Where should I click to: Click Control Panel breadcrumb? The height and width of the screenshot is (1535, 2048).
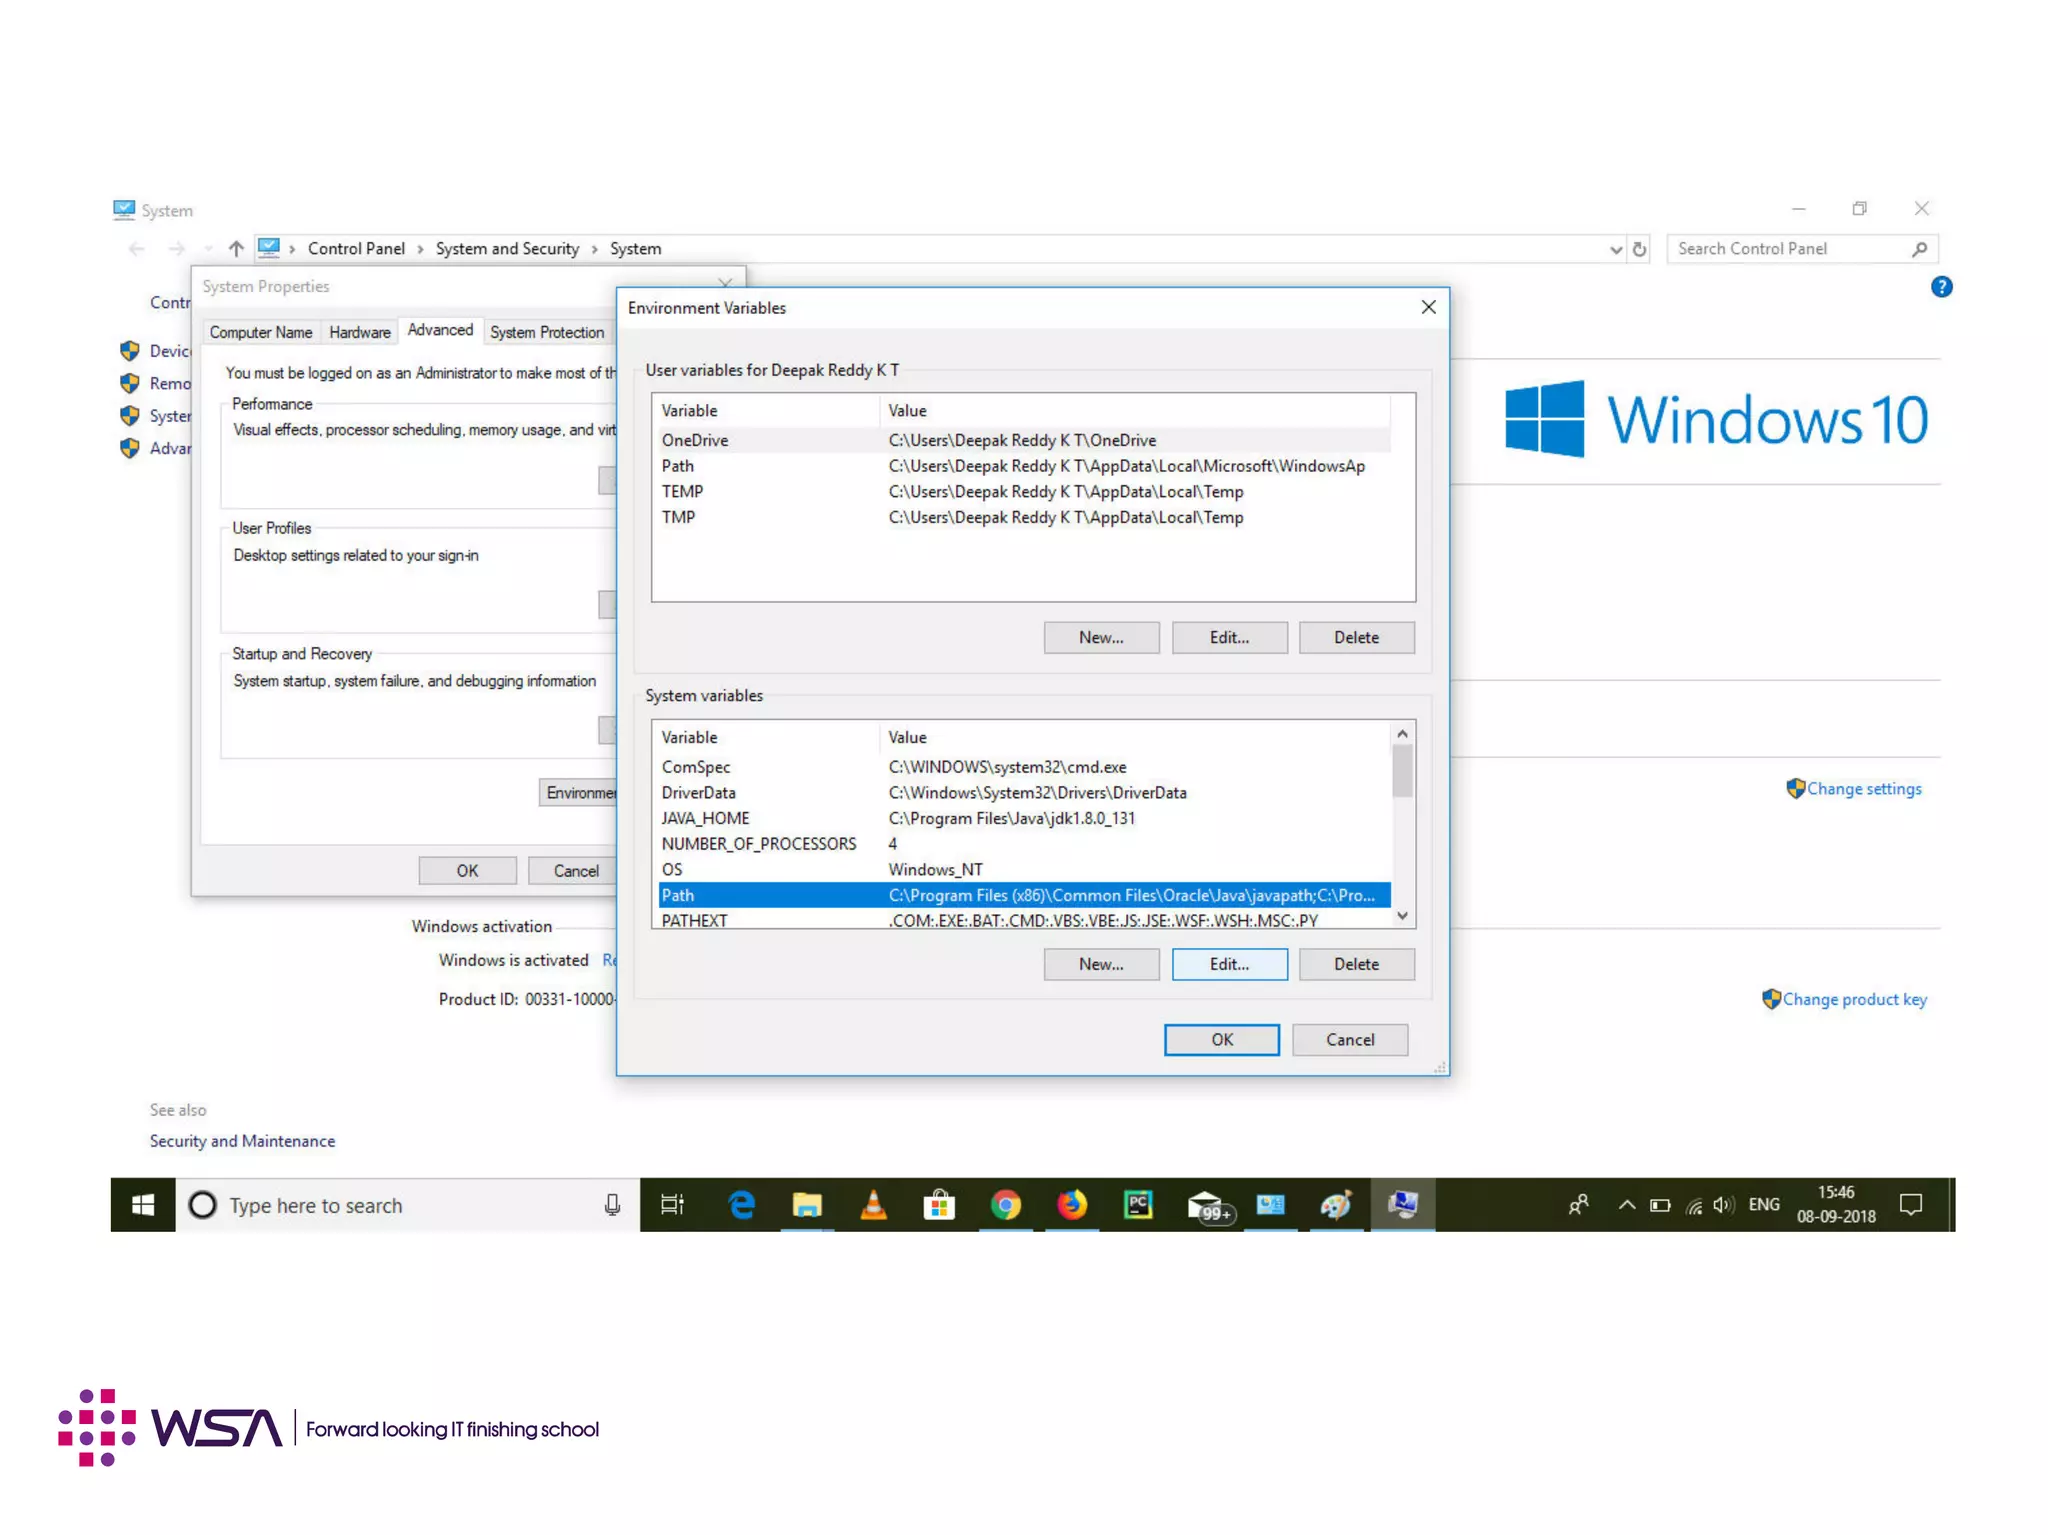[x=356, y=248]
